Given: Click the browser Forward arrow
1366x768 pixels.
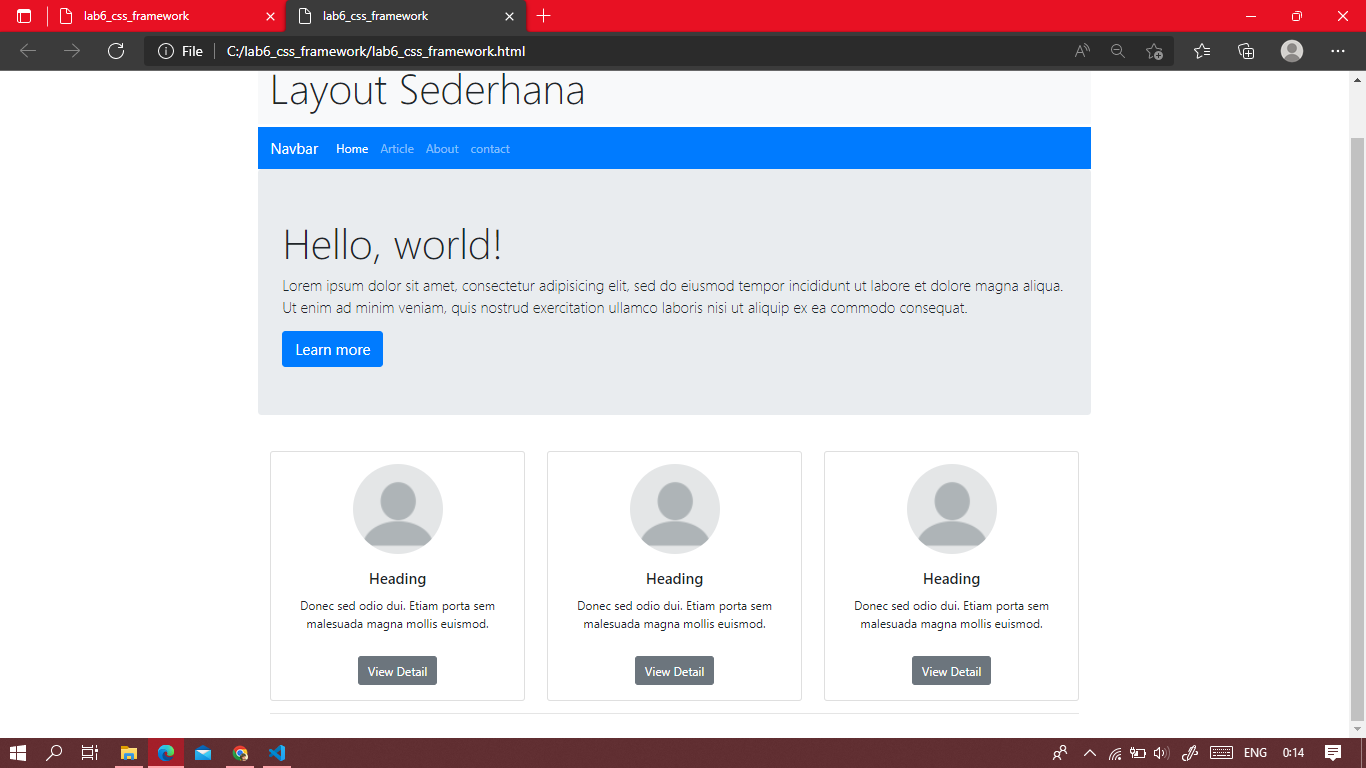Looking at the screenshot, I should 72,51.
